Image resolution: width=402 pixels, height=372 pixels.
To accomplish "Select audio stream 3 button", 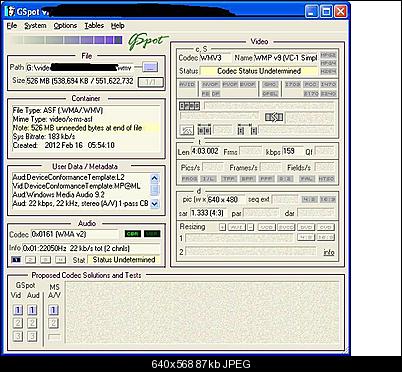I will click(45, 259).
